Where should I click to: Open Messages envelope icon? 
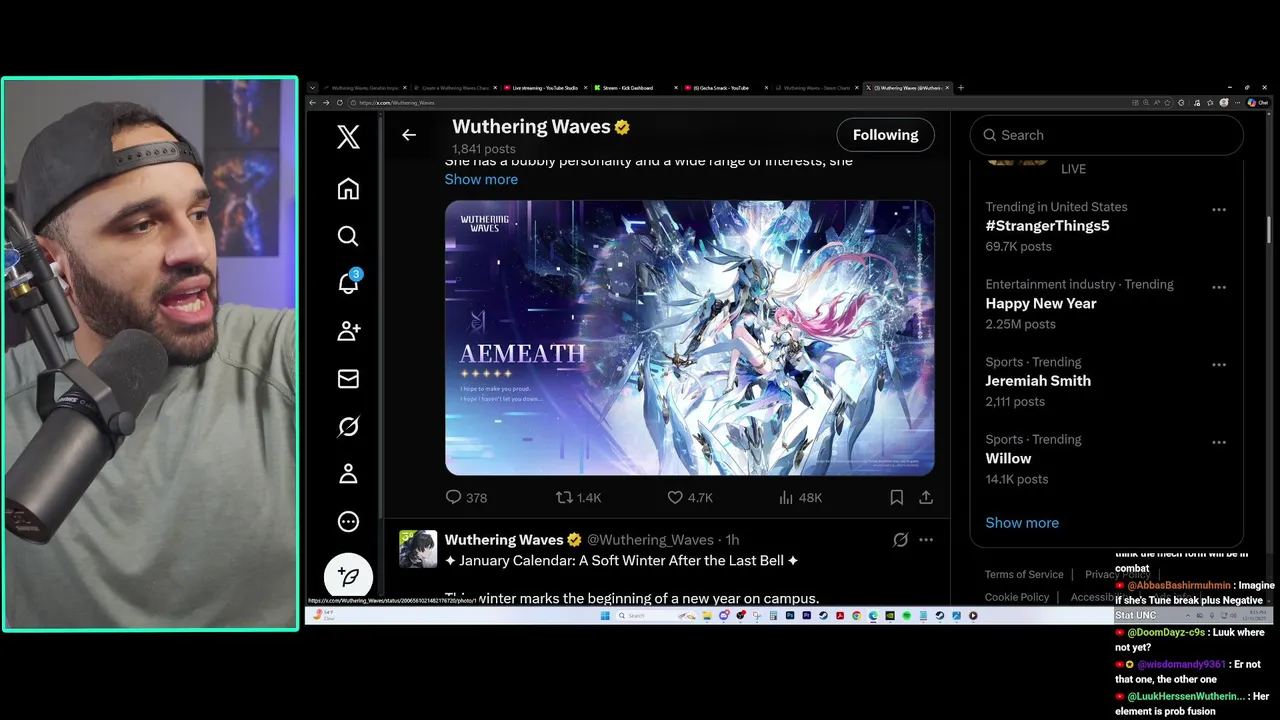[x=348, y=379]
